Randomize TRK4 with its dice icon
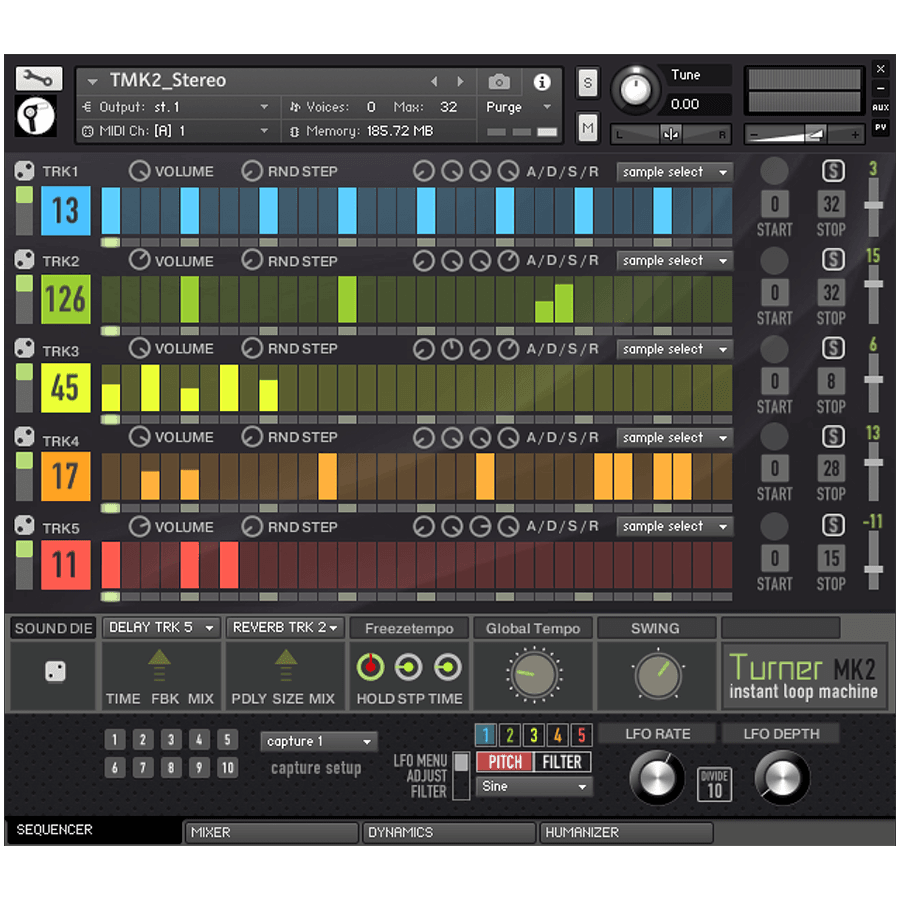Image resolution: width=900 pixels, height=900 pixels. point(25,437)
